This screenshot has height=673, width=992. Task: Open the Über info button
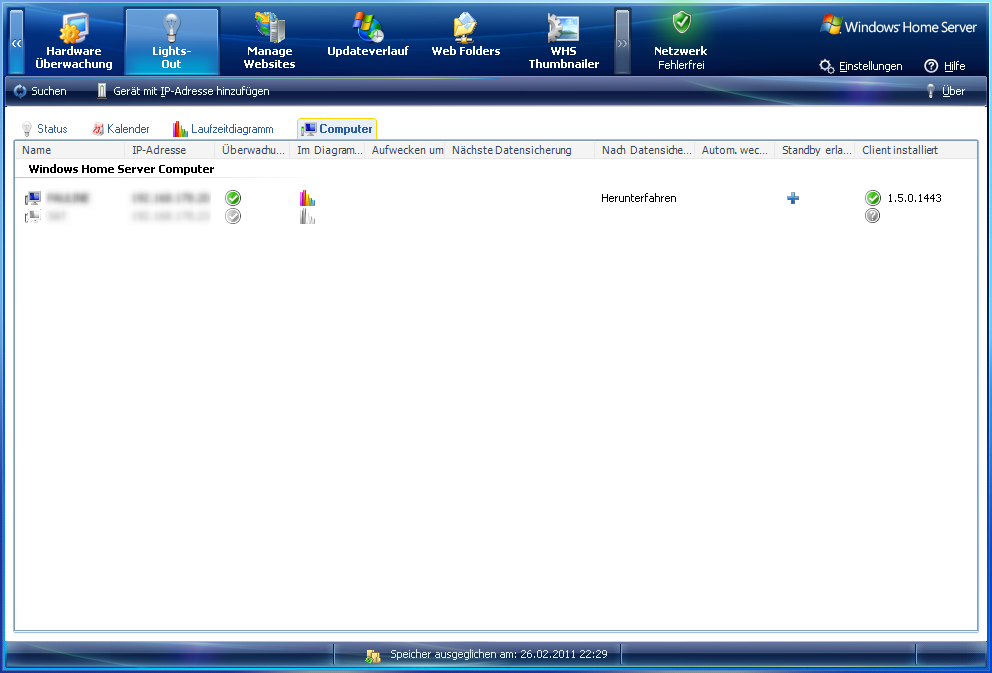(x=945, y=91)
